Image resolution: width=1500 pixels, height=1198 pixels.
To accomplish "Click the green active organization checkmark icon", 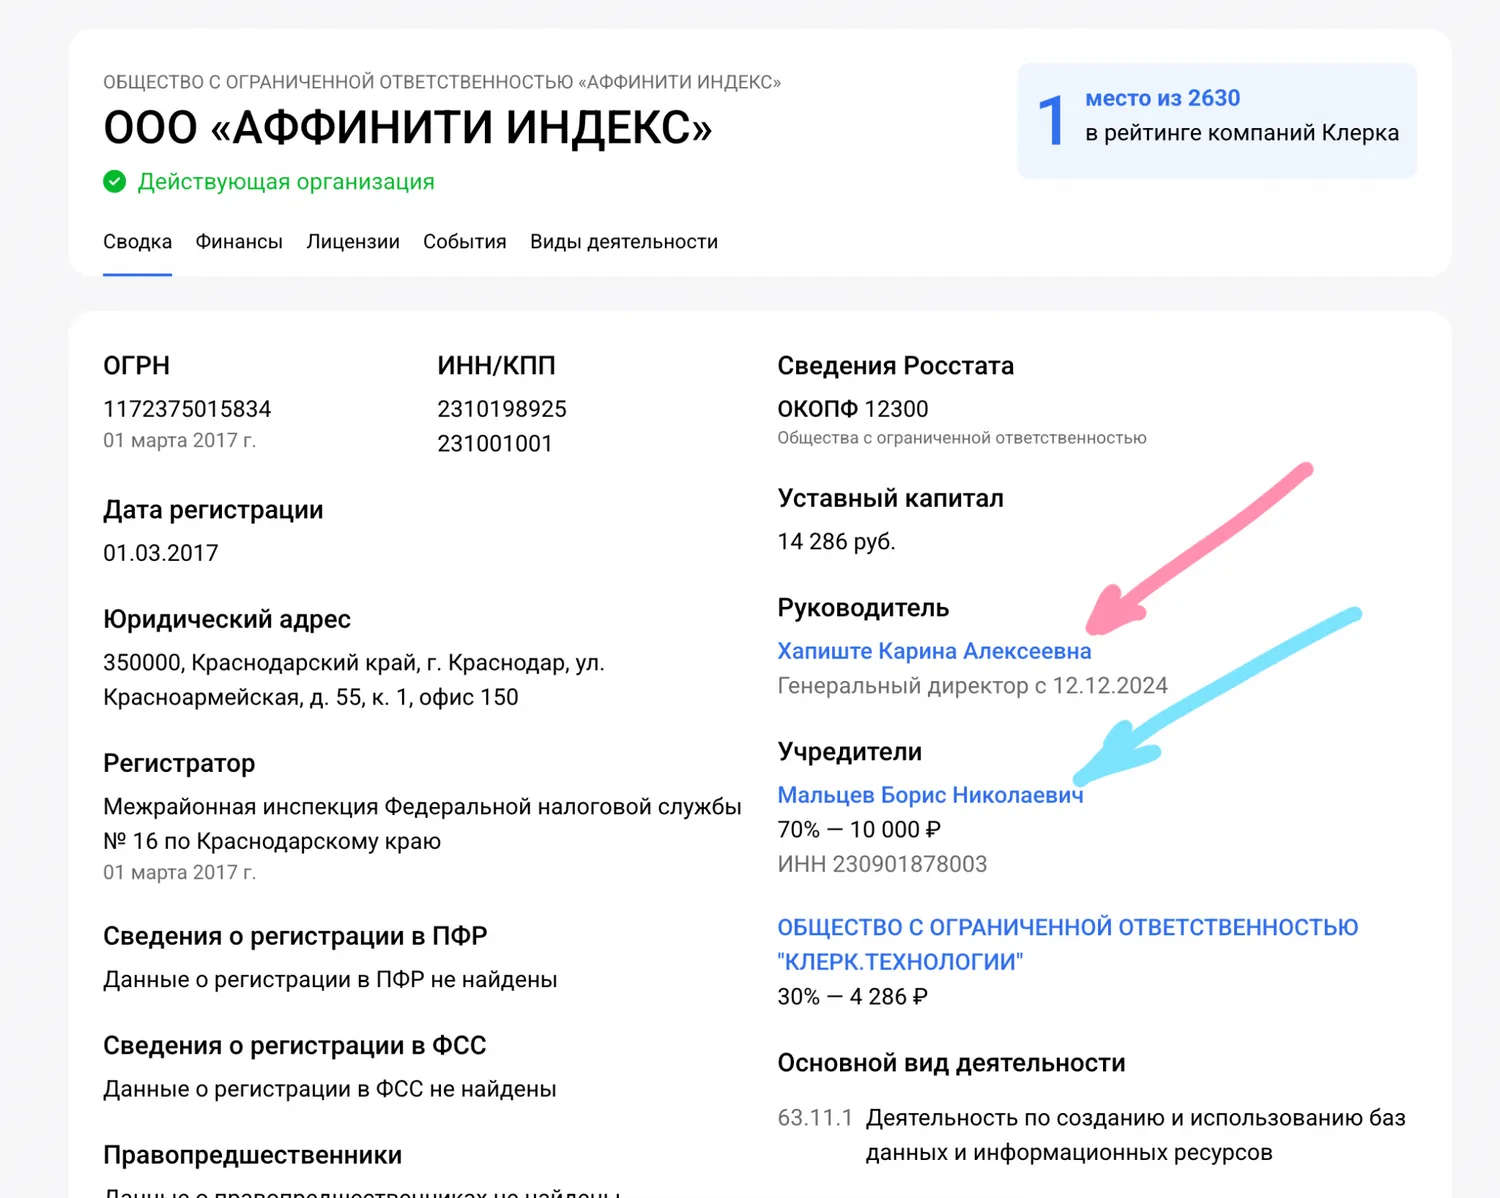I will [x=115, y=182].
